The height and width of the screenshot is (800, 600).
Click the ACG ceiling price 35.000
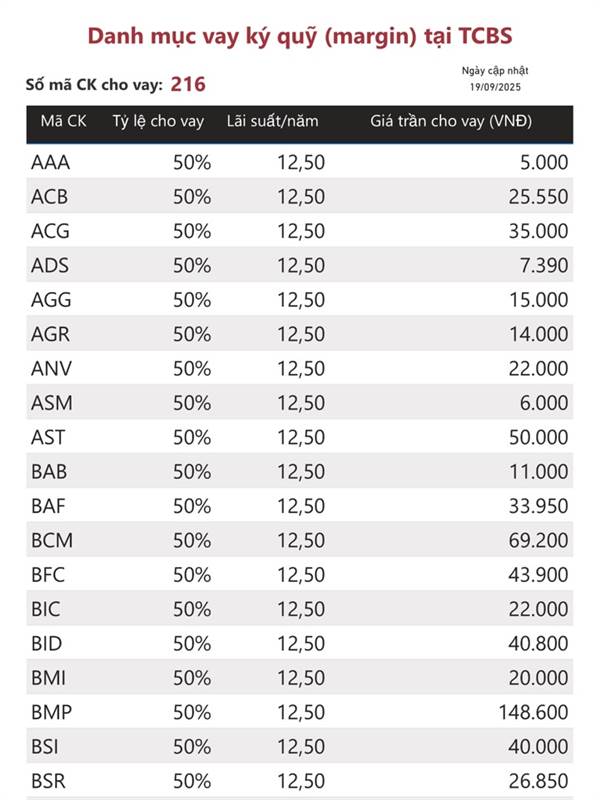(x=538, y=231)
